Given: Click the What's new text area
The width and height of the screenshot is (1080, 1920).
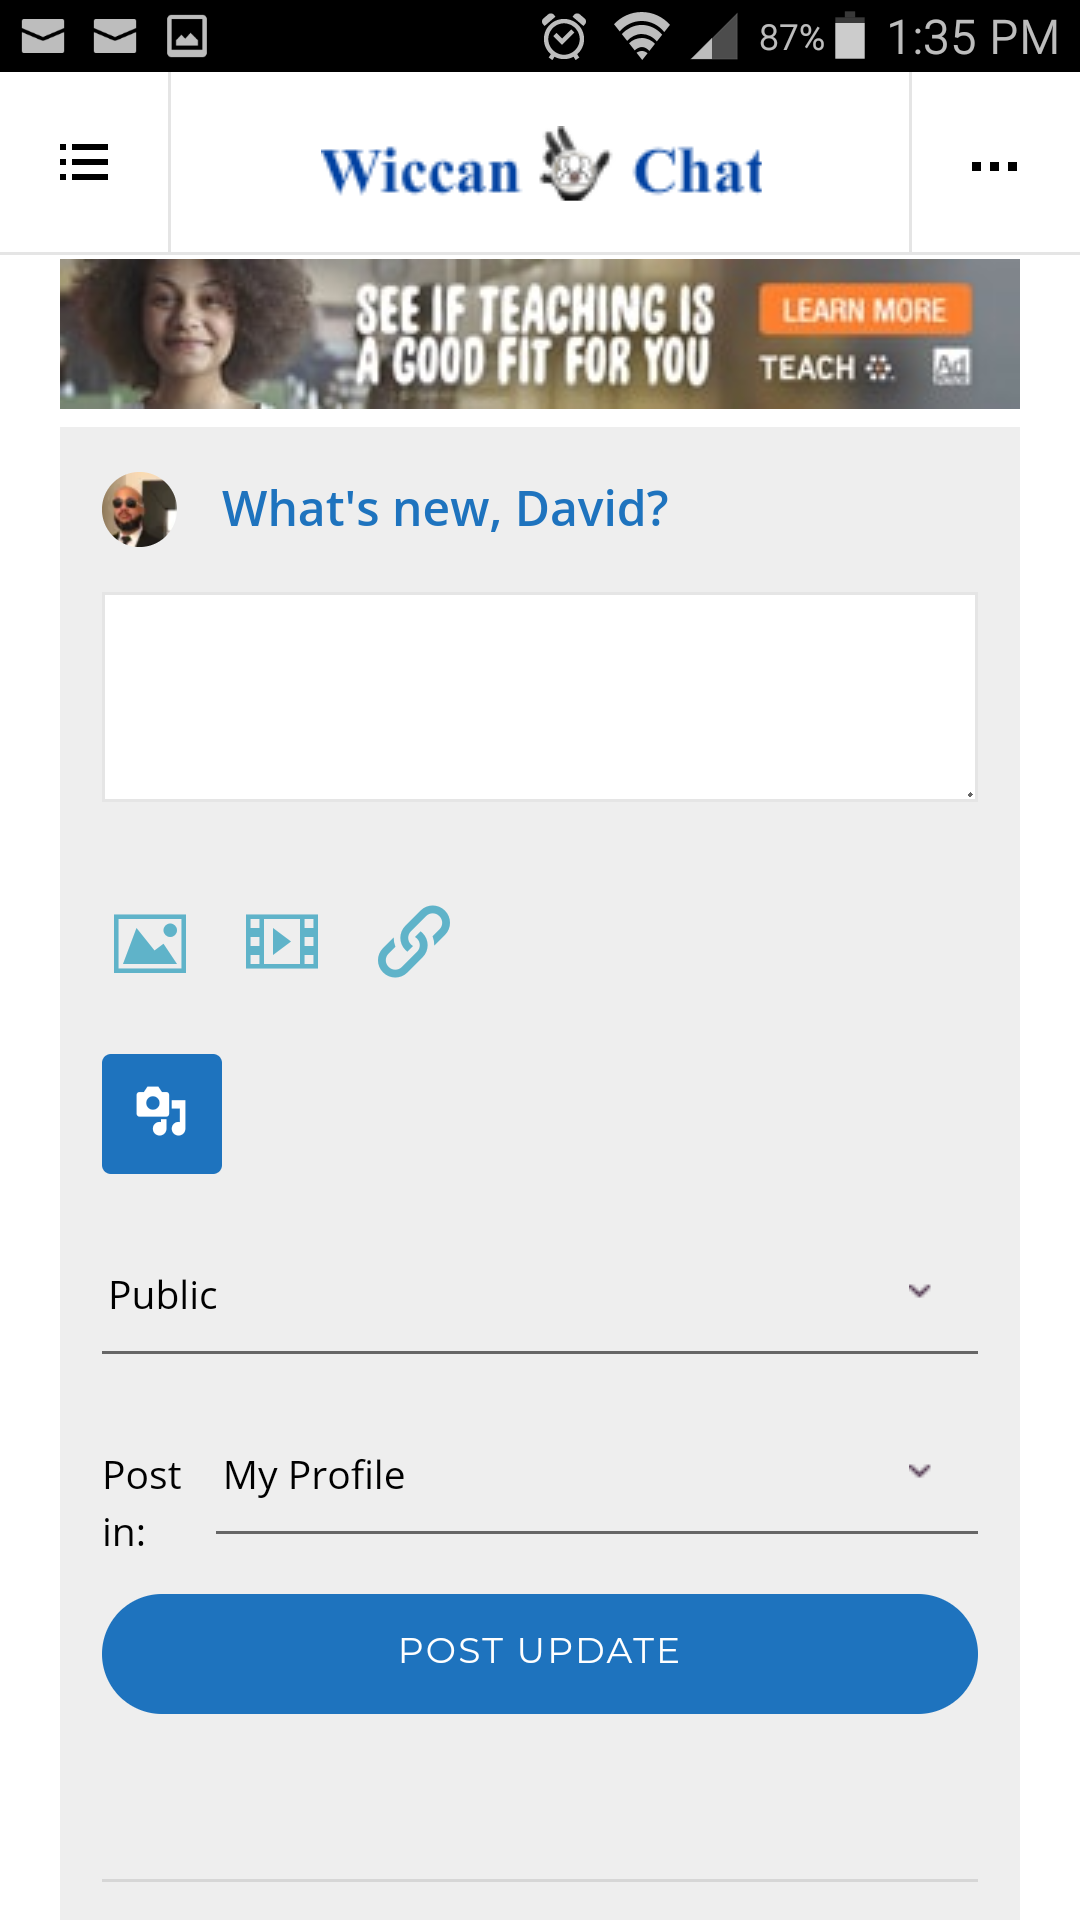Looking at the screenshot, I should (x=540, y=697).
